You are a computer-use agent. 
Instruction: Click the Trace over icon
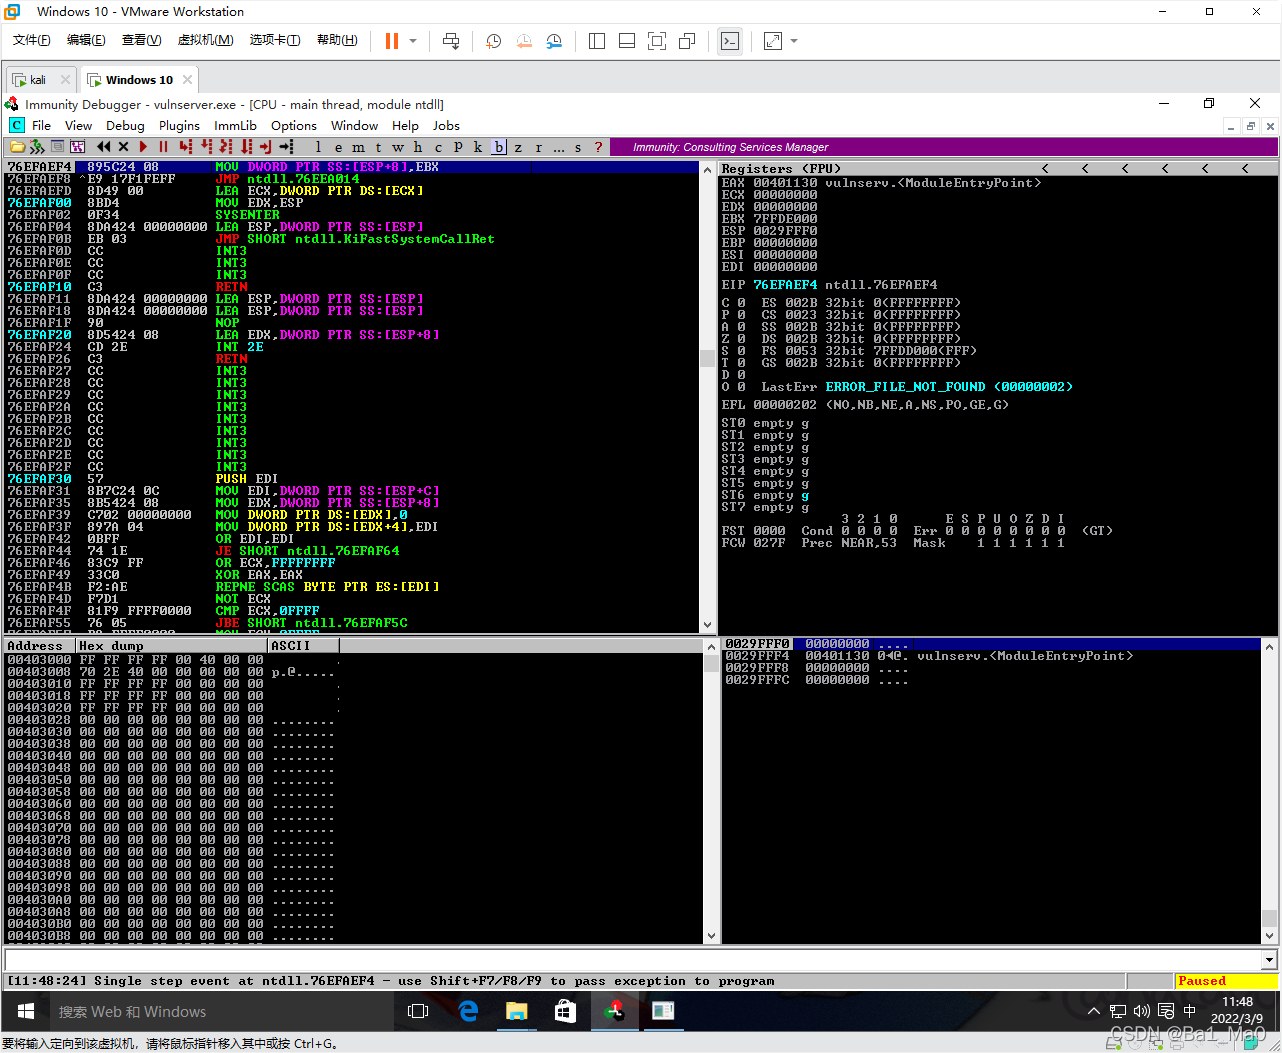point(246,147)
